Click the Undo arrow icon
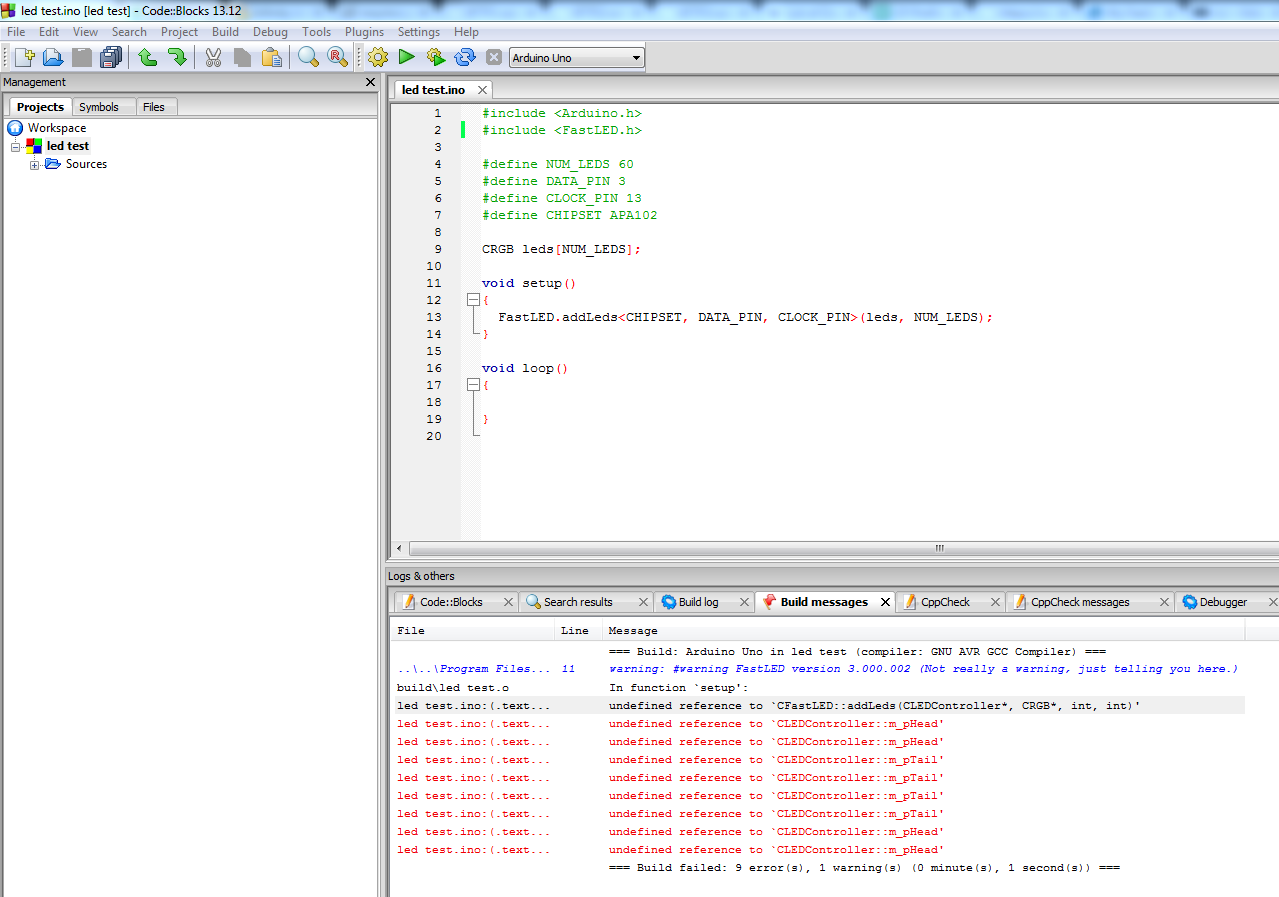 tap(148, 58)
